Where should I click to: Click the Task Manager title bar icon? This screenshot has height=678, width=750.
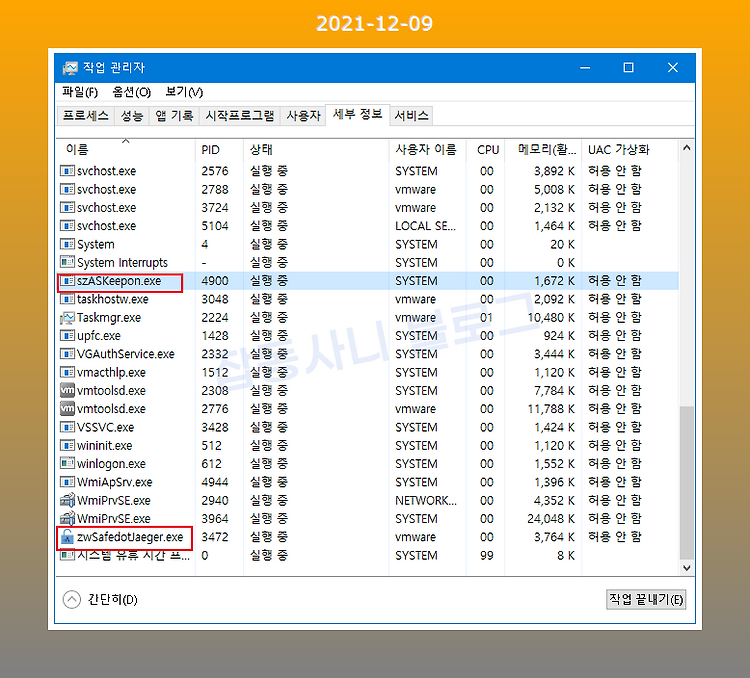70,68
